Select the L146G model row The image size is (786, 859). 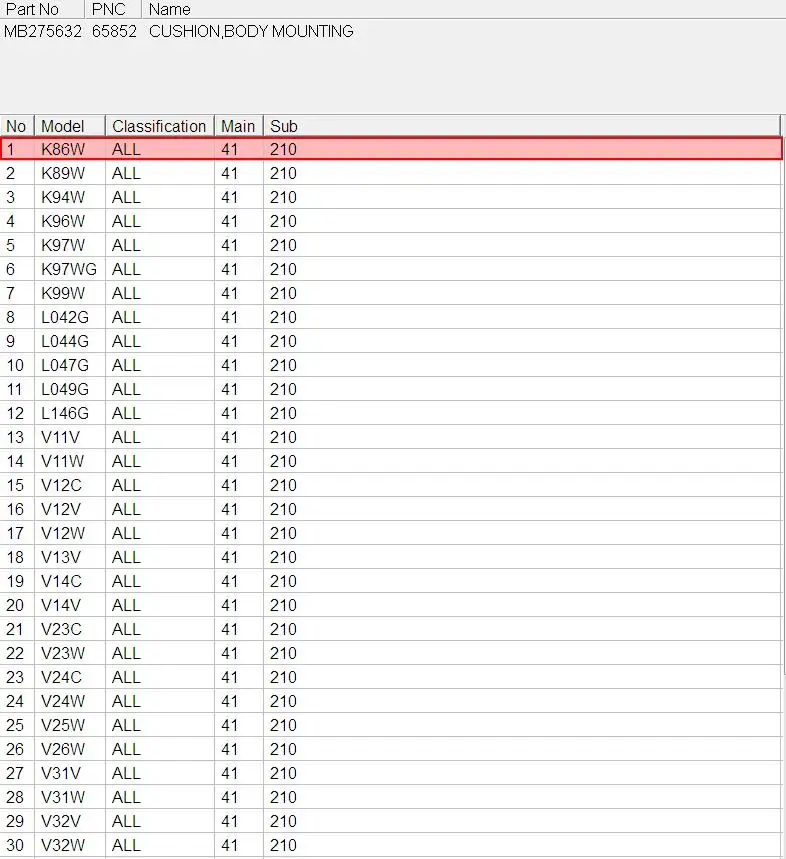(391, 413)
